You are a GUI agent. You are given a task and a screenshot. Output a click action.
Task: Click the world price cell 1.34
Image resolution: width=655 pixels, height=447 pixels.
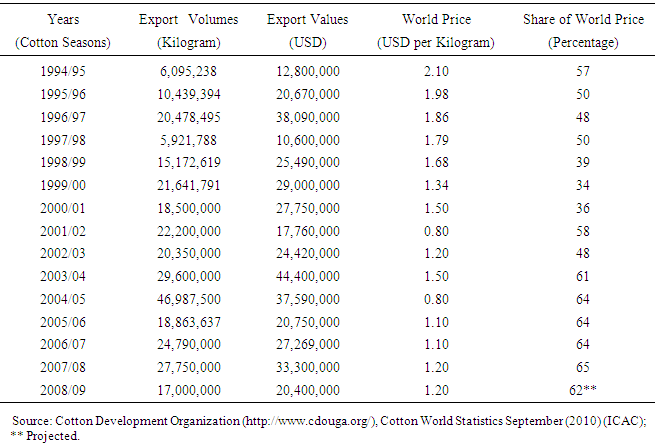(x=435, y=183)
